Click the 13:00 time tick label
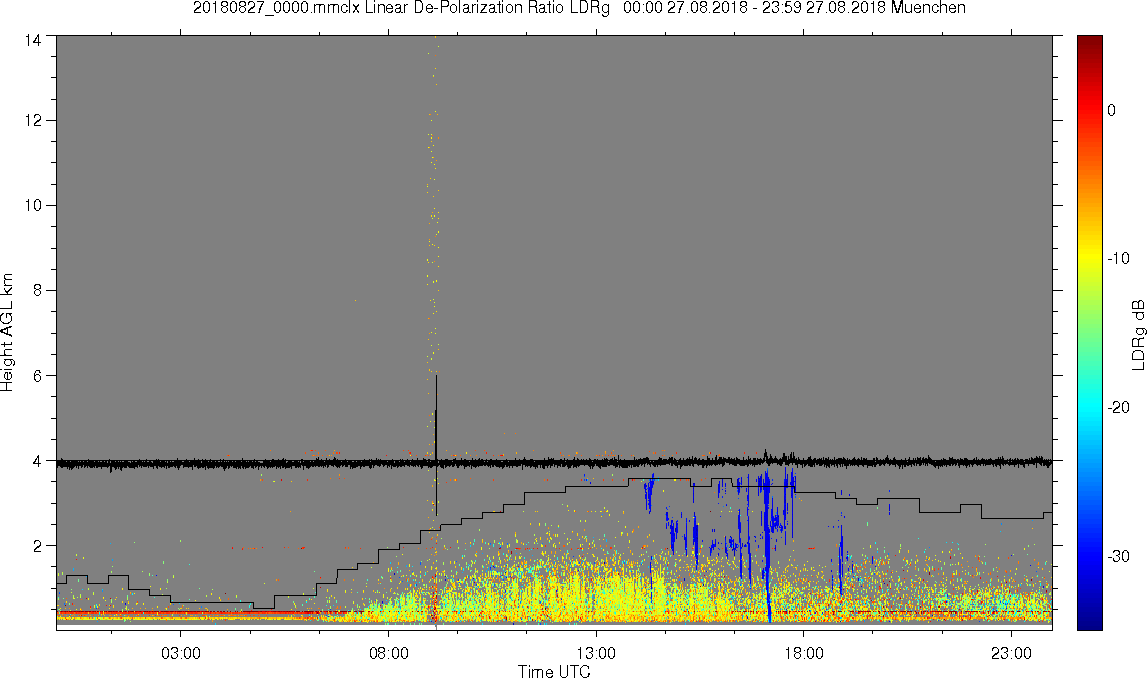The height and width of the screenshot is (678, 1147). (596, 653)
